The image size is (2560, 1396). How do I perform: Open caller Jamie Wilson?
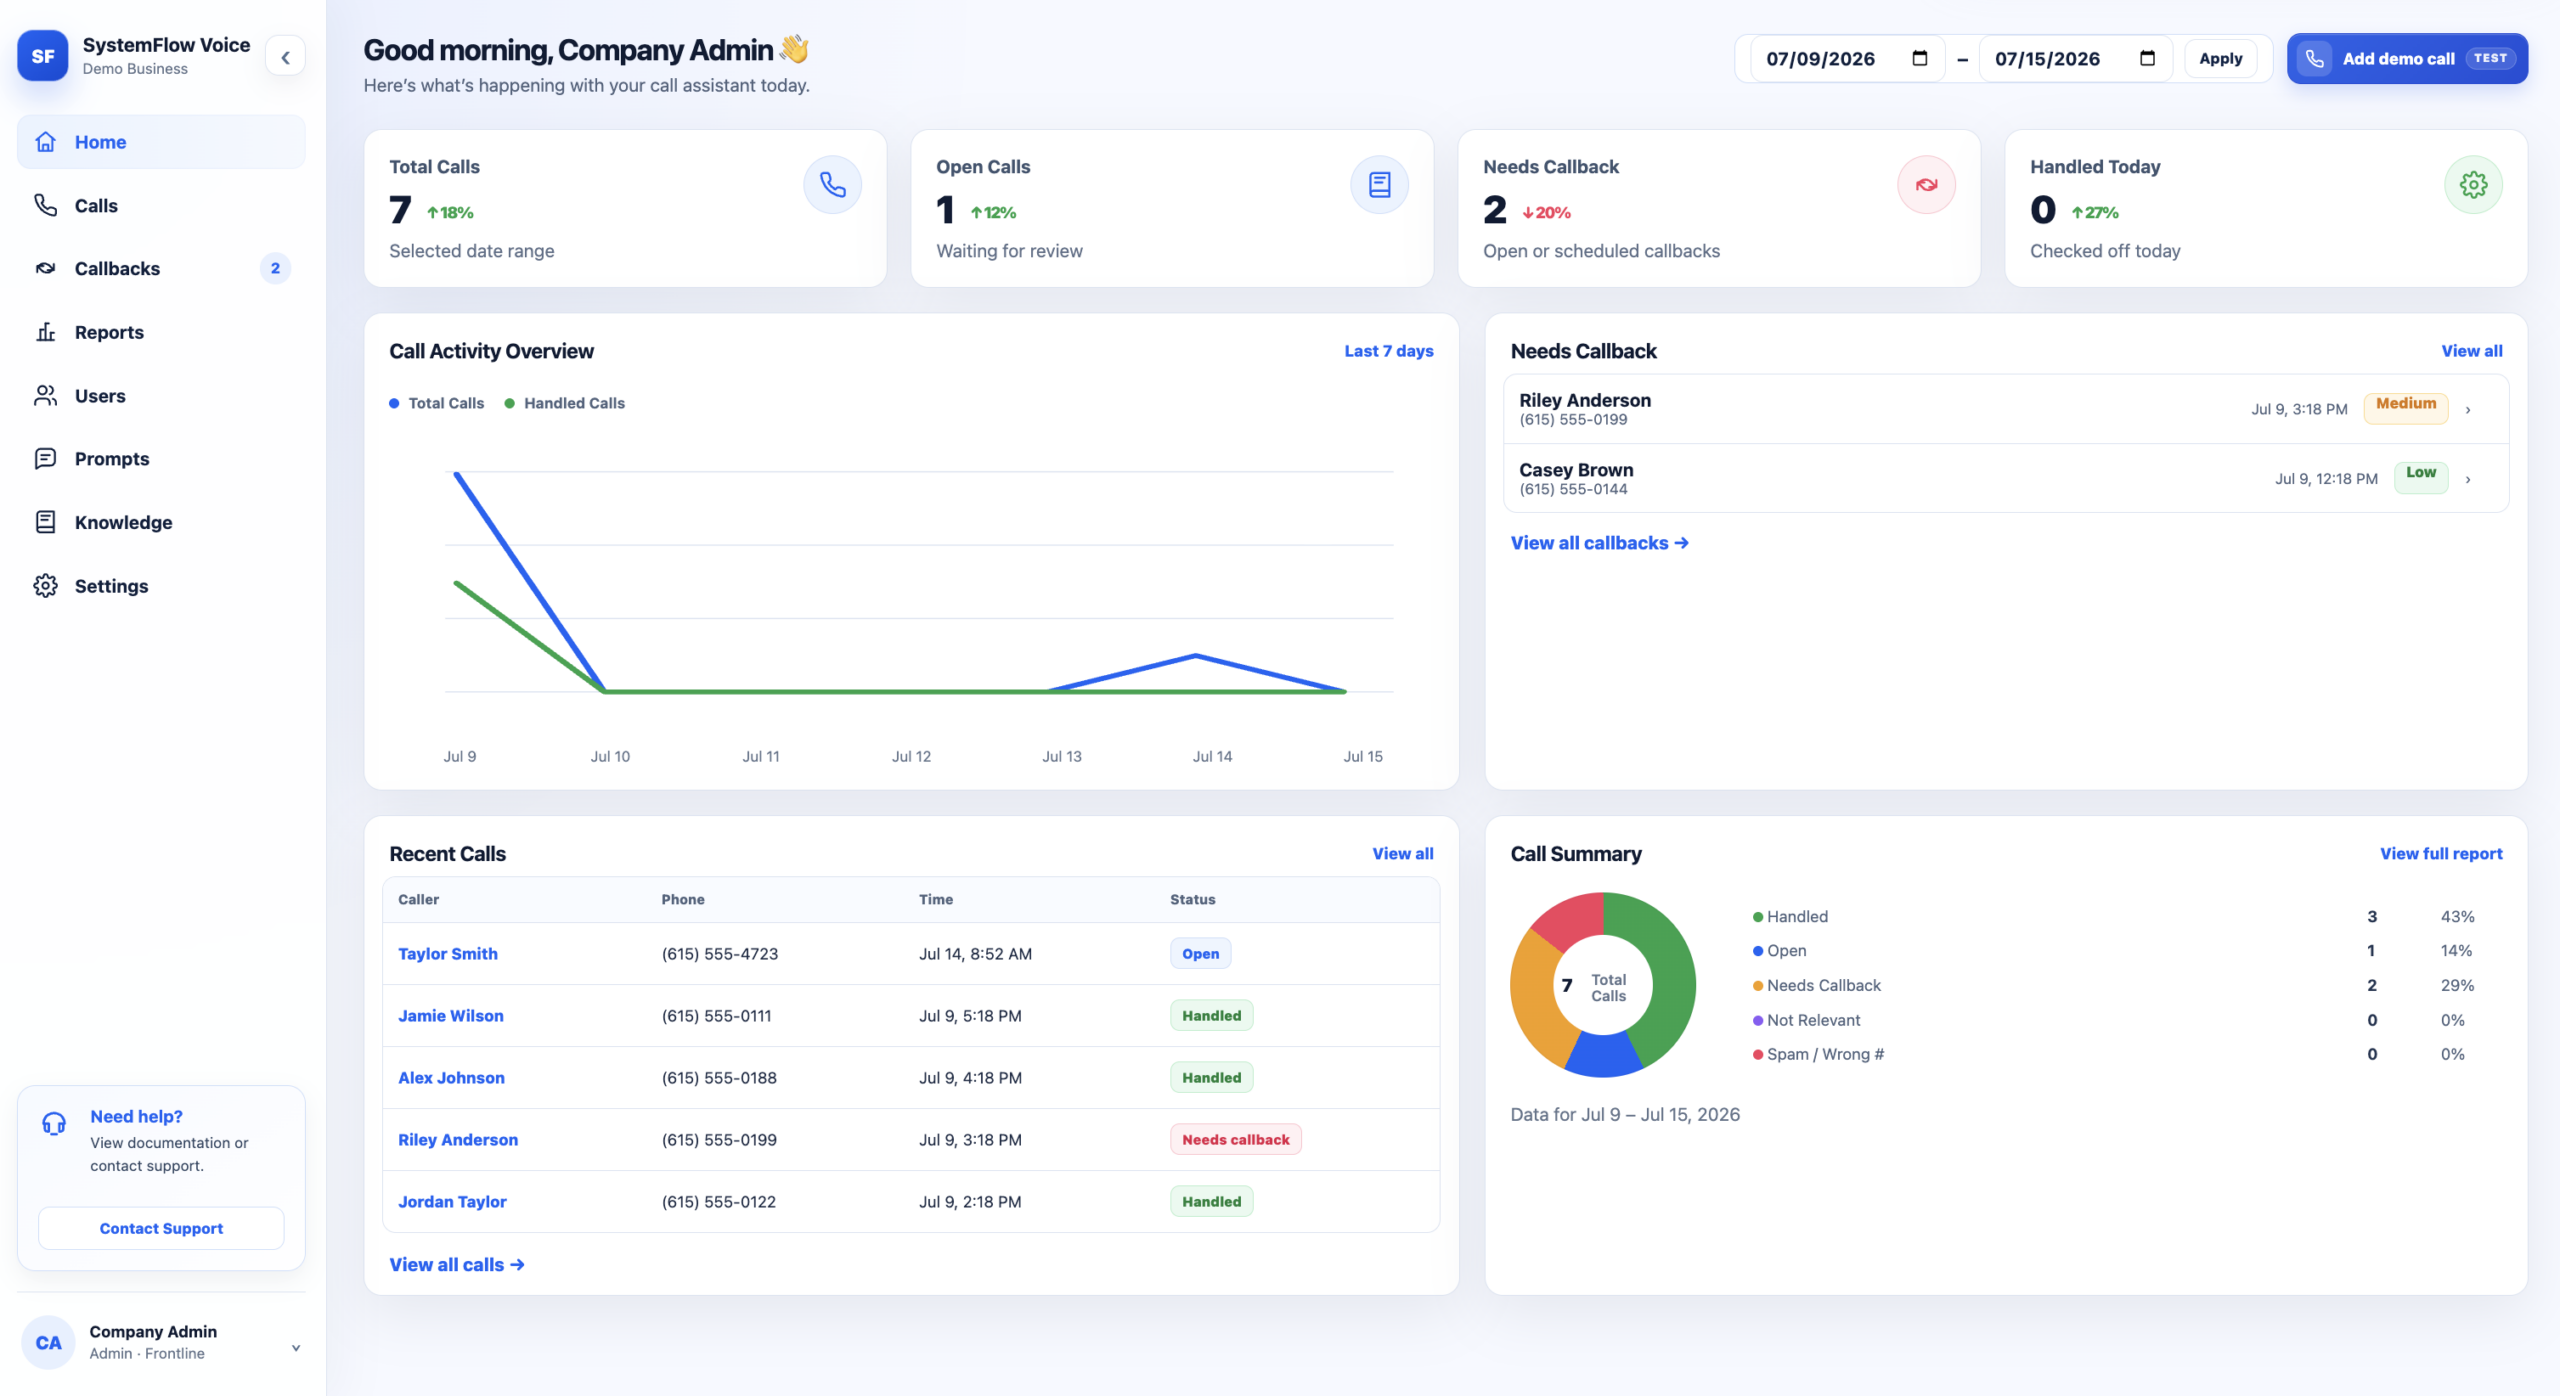(451, 1016)
